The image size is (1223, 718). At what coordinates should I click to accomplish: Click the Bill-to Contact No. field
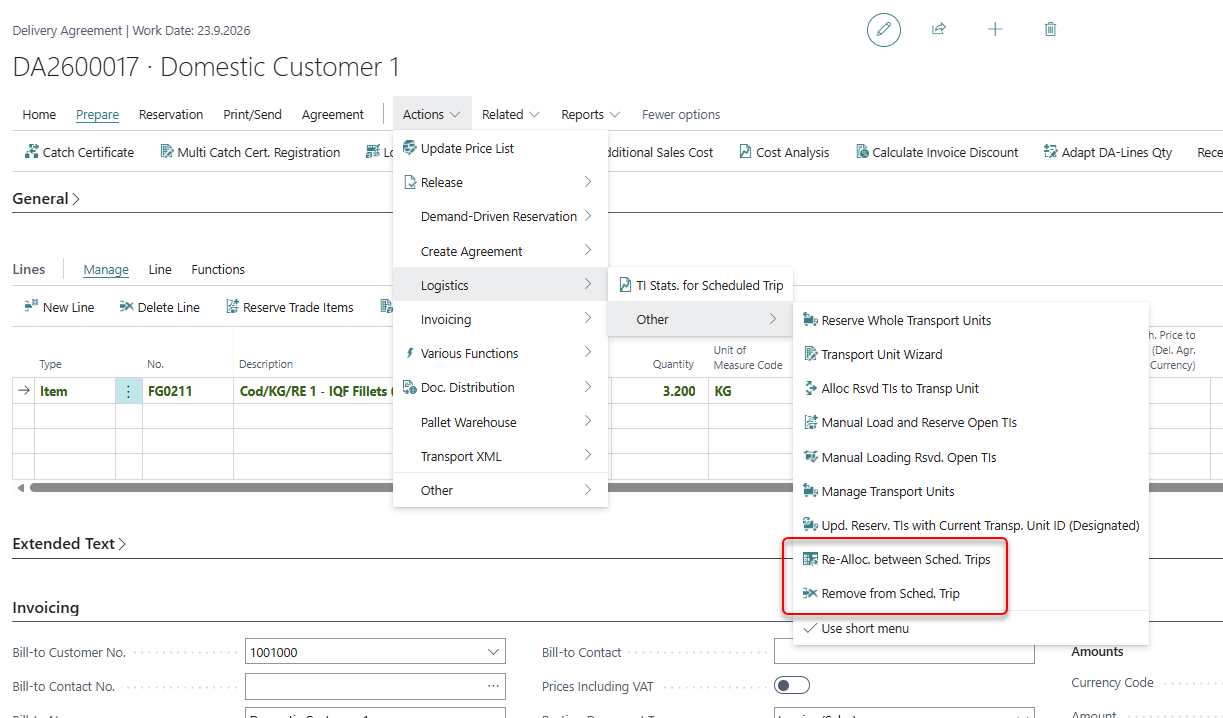375,686
